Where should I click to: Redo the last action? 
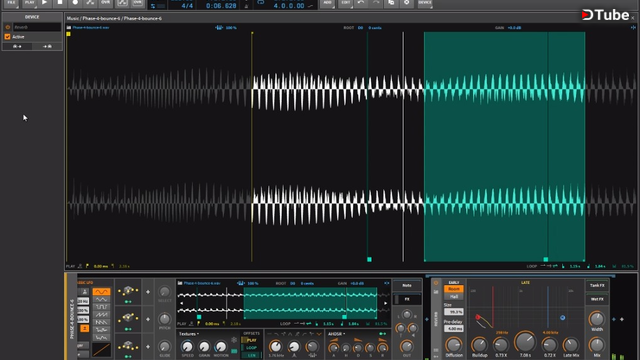click(376, 2)
